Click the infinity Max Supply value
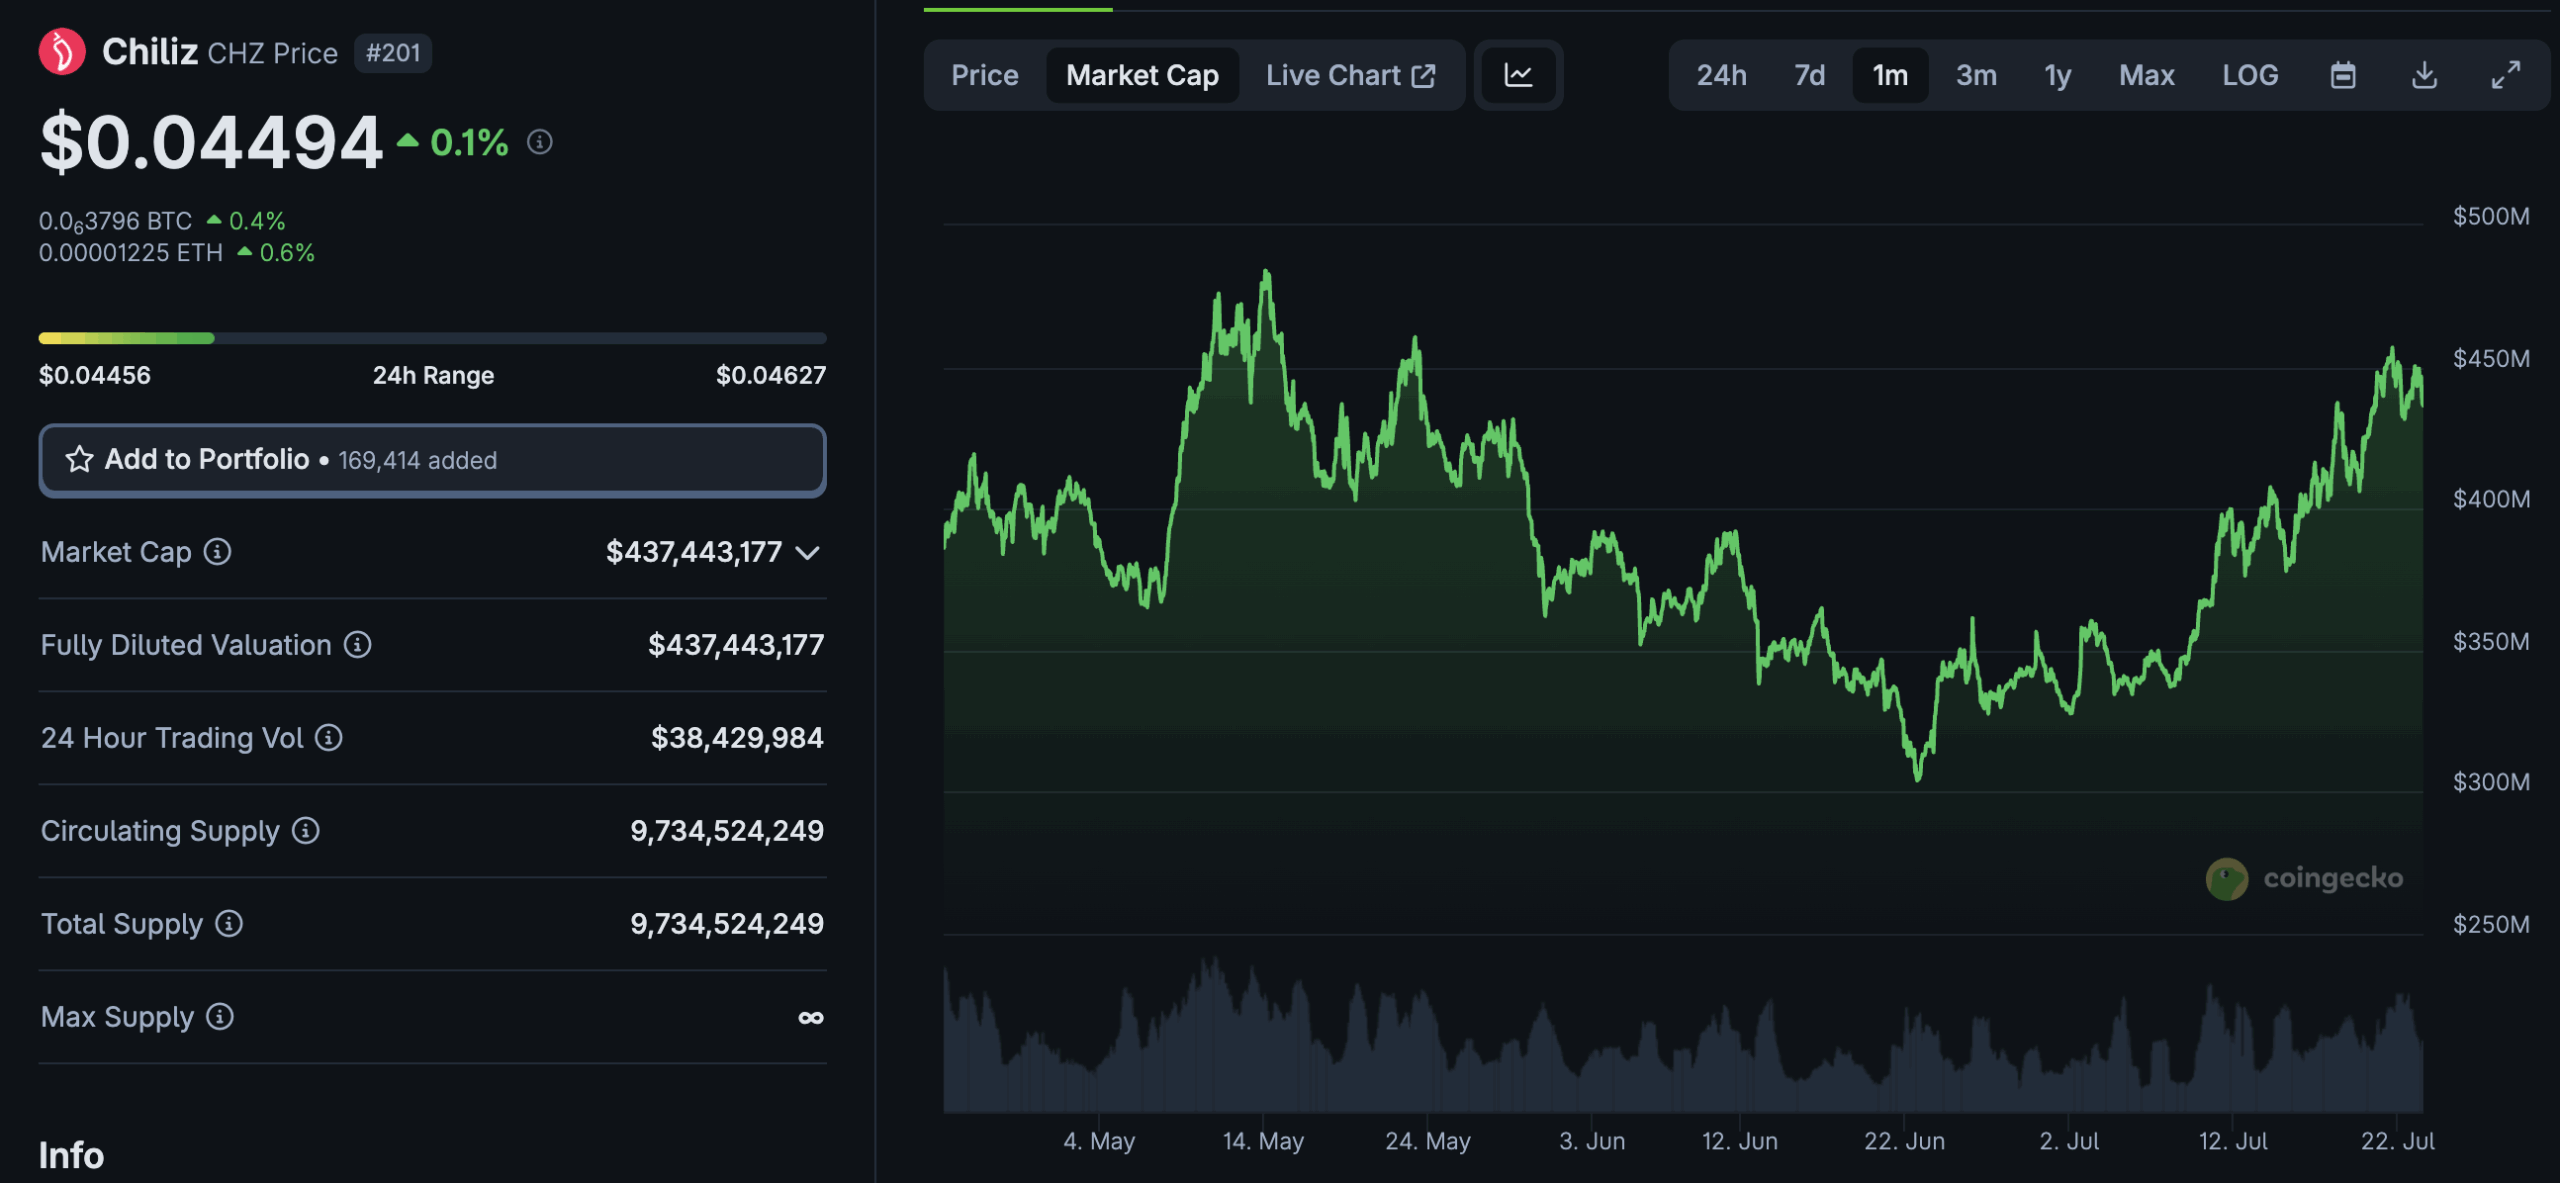 (811, 1017)
